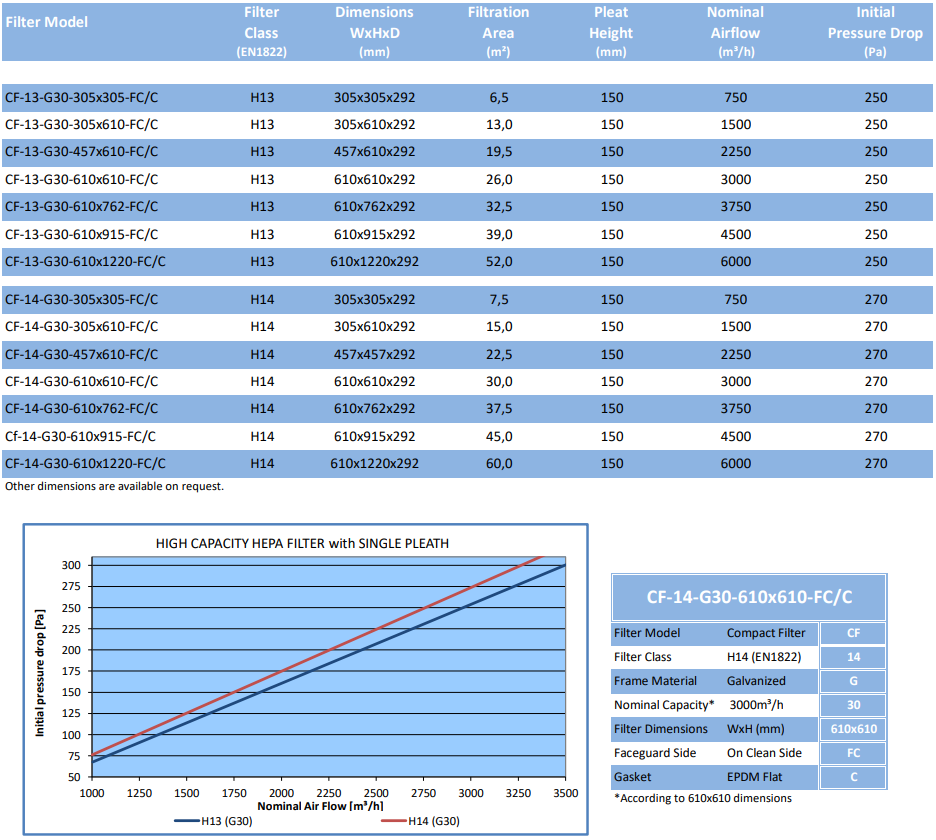Select the Nominal Capacity* label
This screenshot has width=936, height=840.
click(664, 705)
